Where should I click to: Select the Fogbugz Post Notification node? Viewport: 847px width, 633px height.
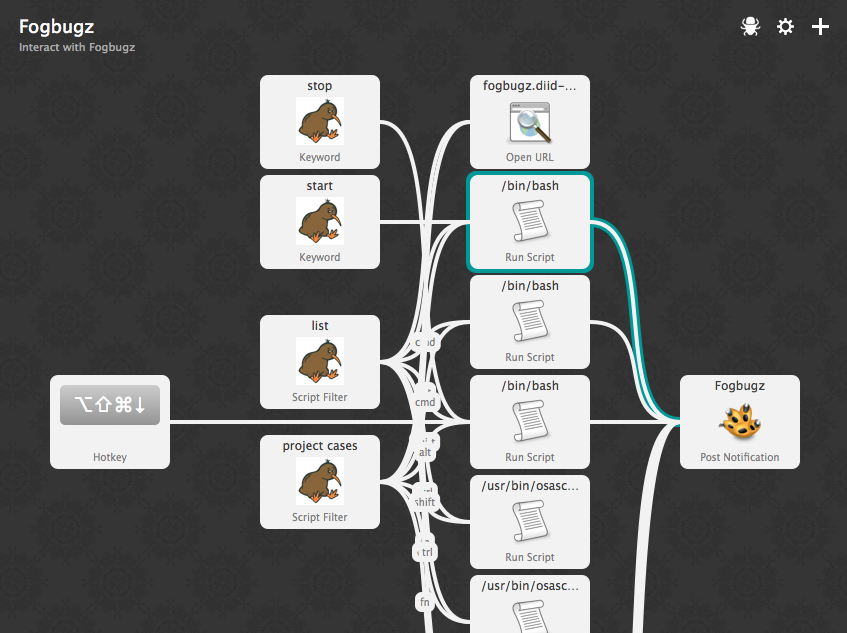(740, 422)
